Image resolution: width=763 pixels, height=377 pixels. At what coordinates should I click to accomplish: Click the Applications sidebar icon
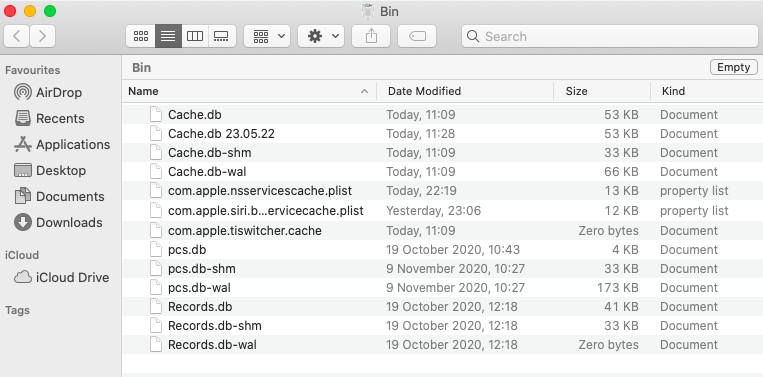(23, 144)
